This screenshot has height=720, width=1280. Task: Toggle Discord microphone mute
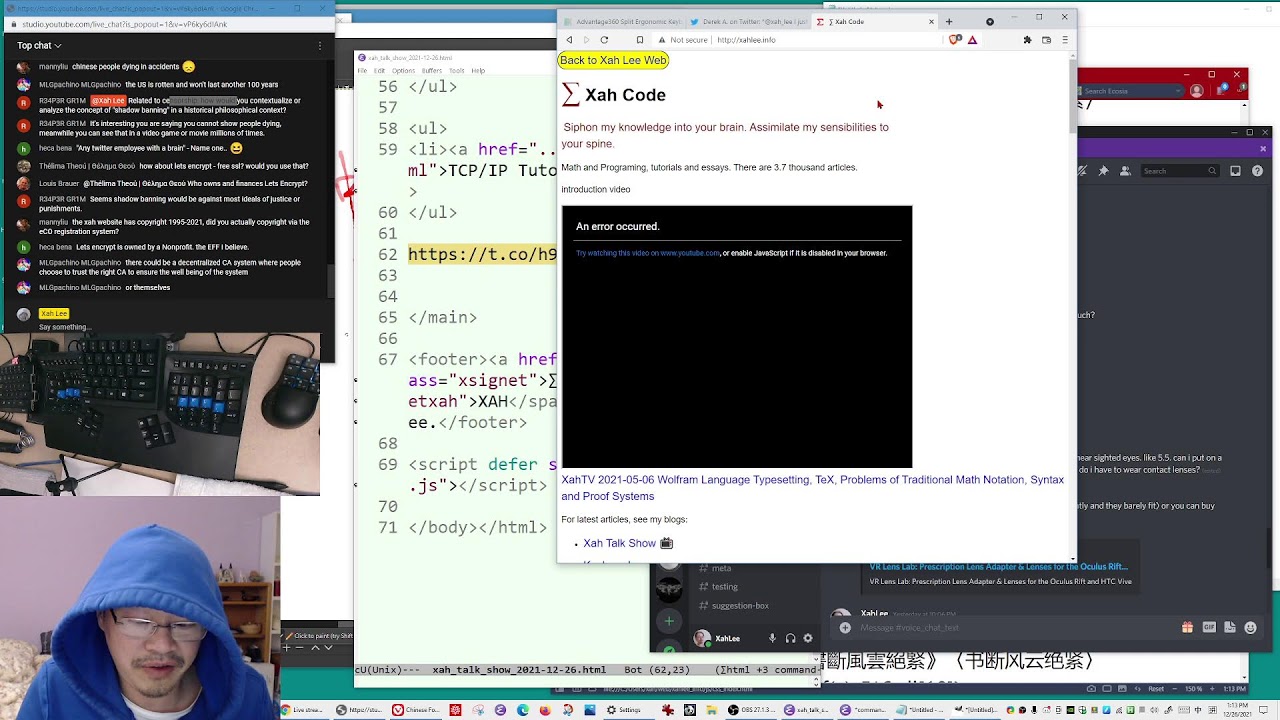click(x=772, y=638)
